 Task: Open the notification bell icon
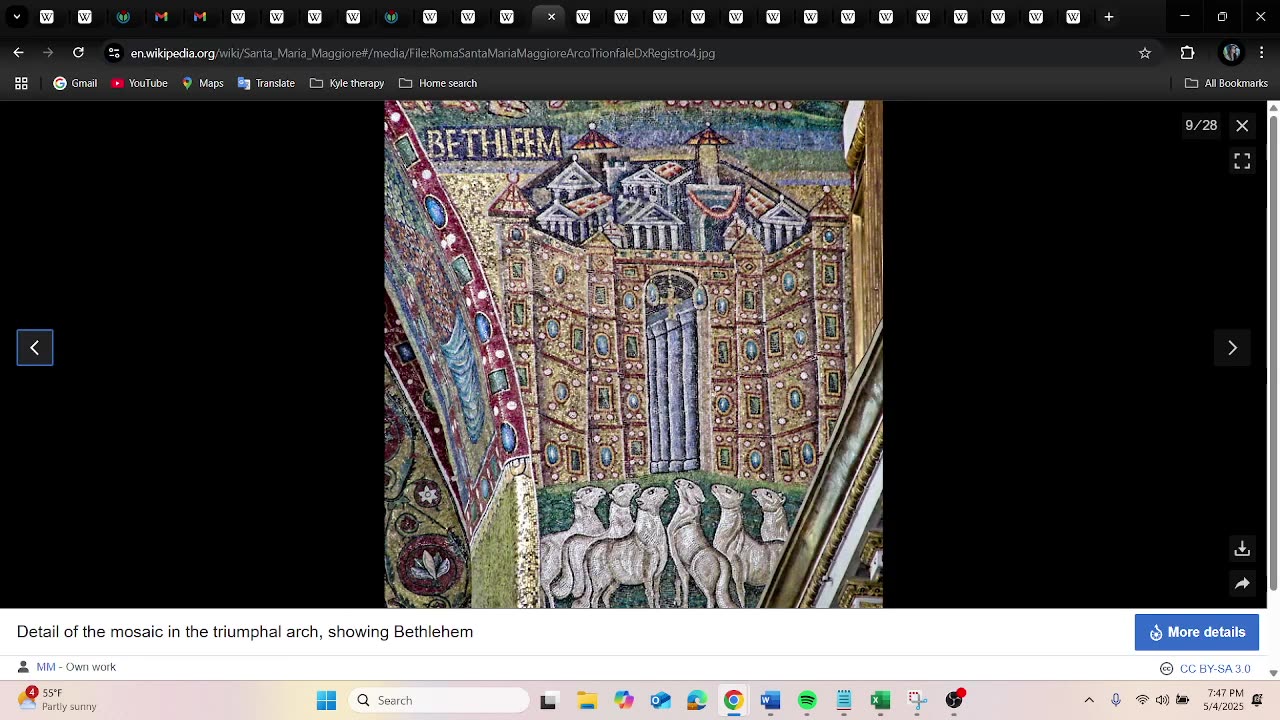click(x=1257, y=700)
